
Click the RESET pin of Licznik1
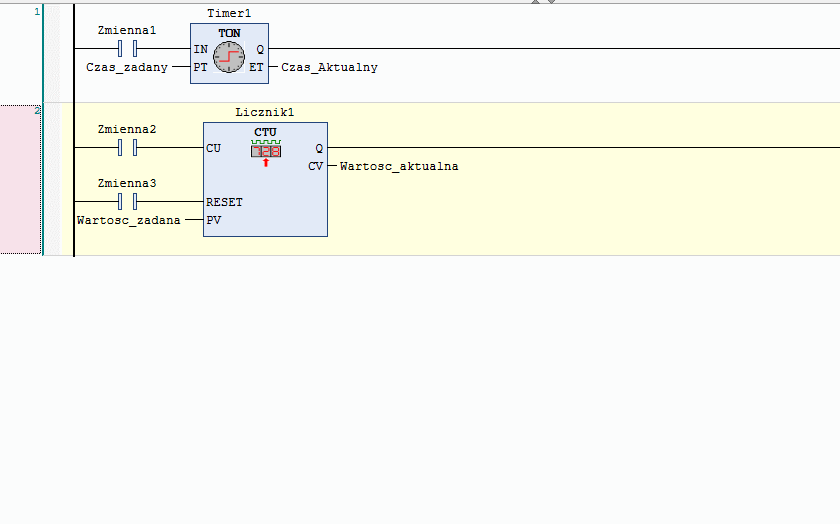tap(224, 203)
